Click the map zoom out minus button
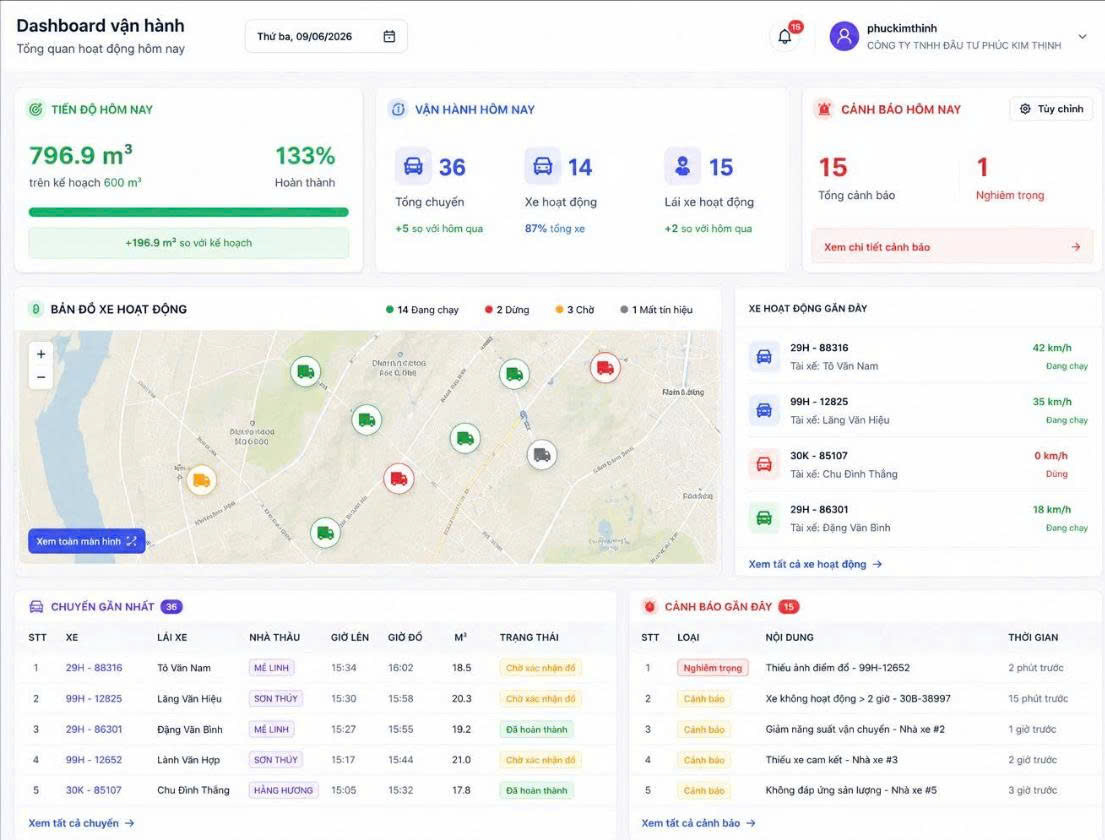 pos(41,377)
